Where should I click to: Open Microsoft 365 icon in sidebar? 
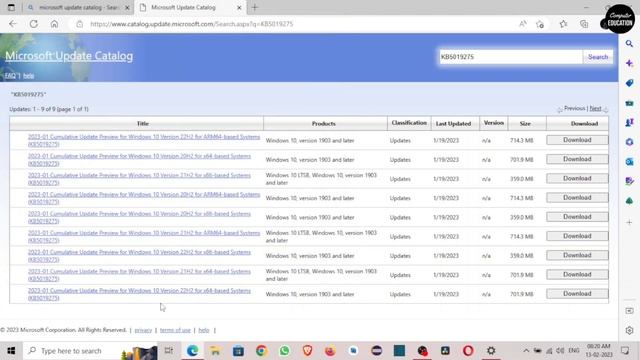(629, 142)
